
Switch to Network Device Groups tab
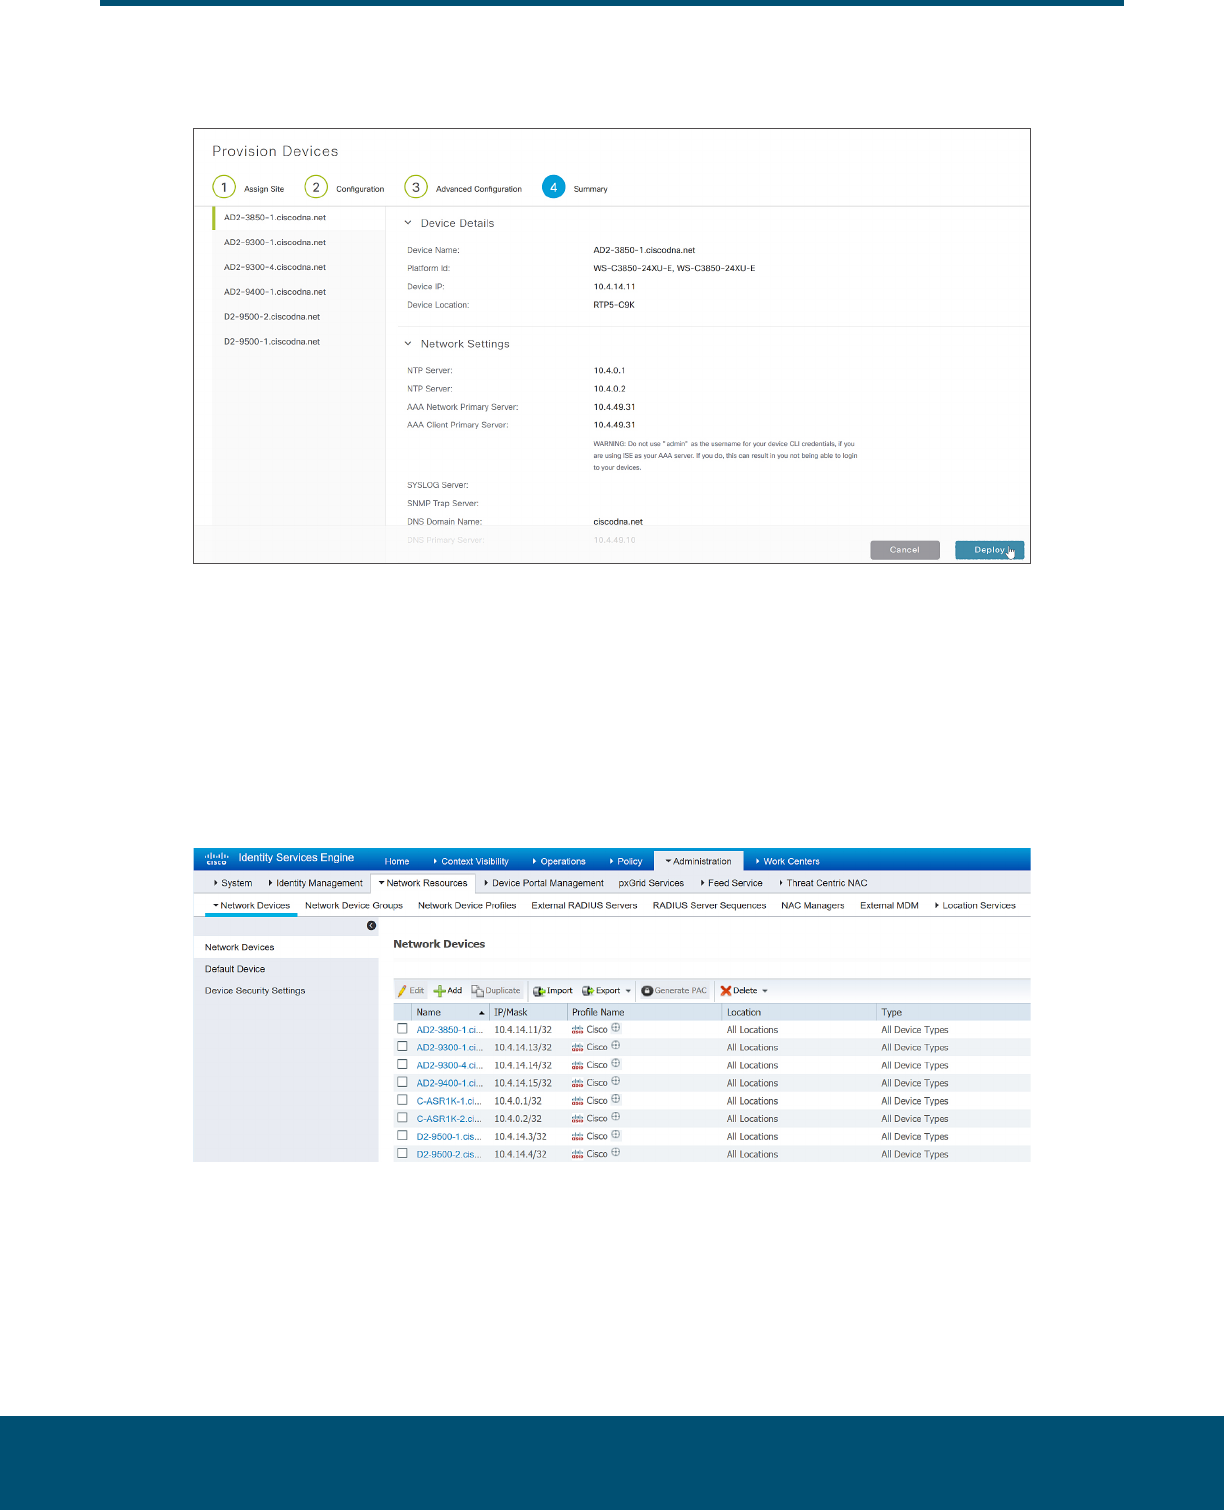coord(354,905)
